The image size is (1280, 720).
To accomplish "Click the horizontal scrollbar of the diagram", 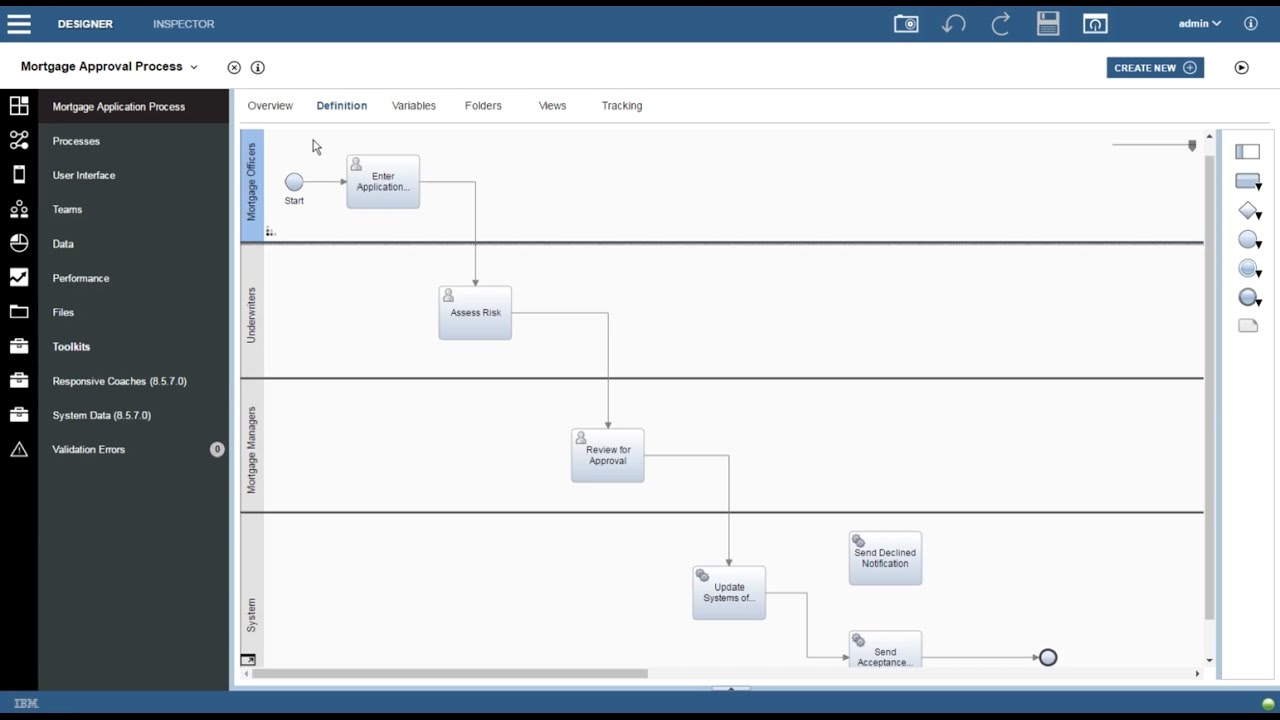I will (x=450, y=673).
